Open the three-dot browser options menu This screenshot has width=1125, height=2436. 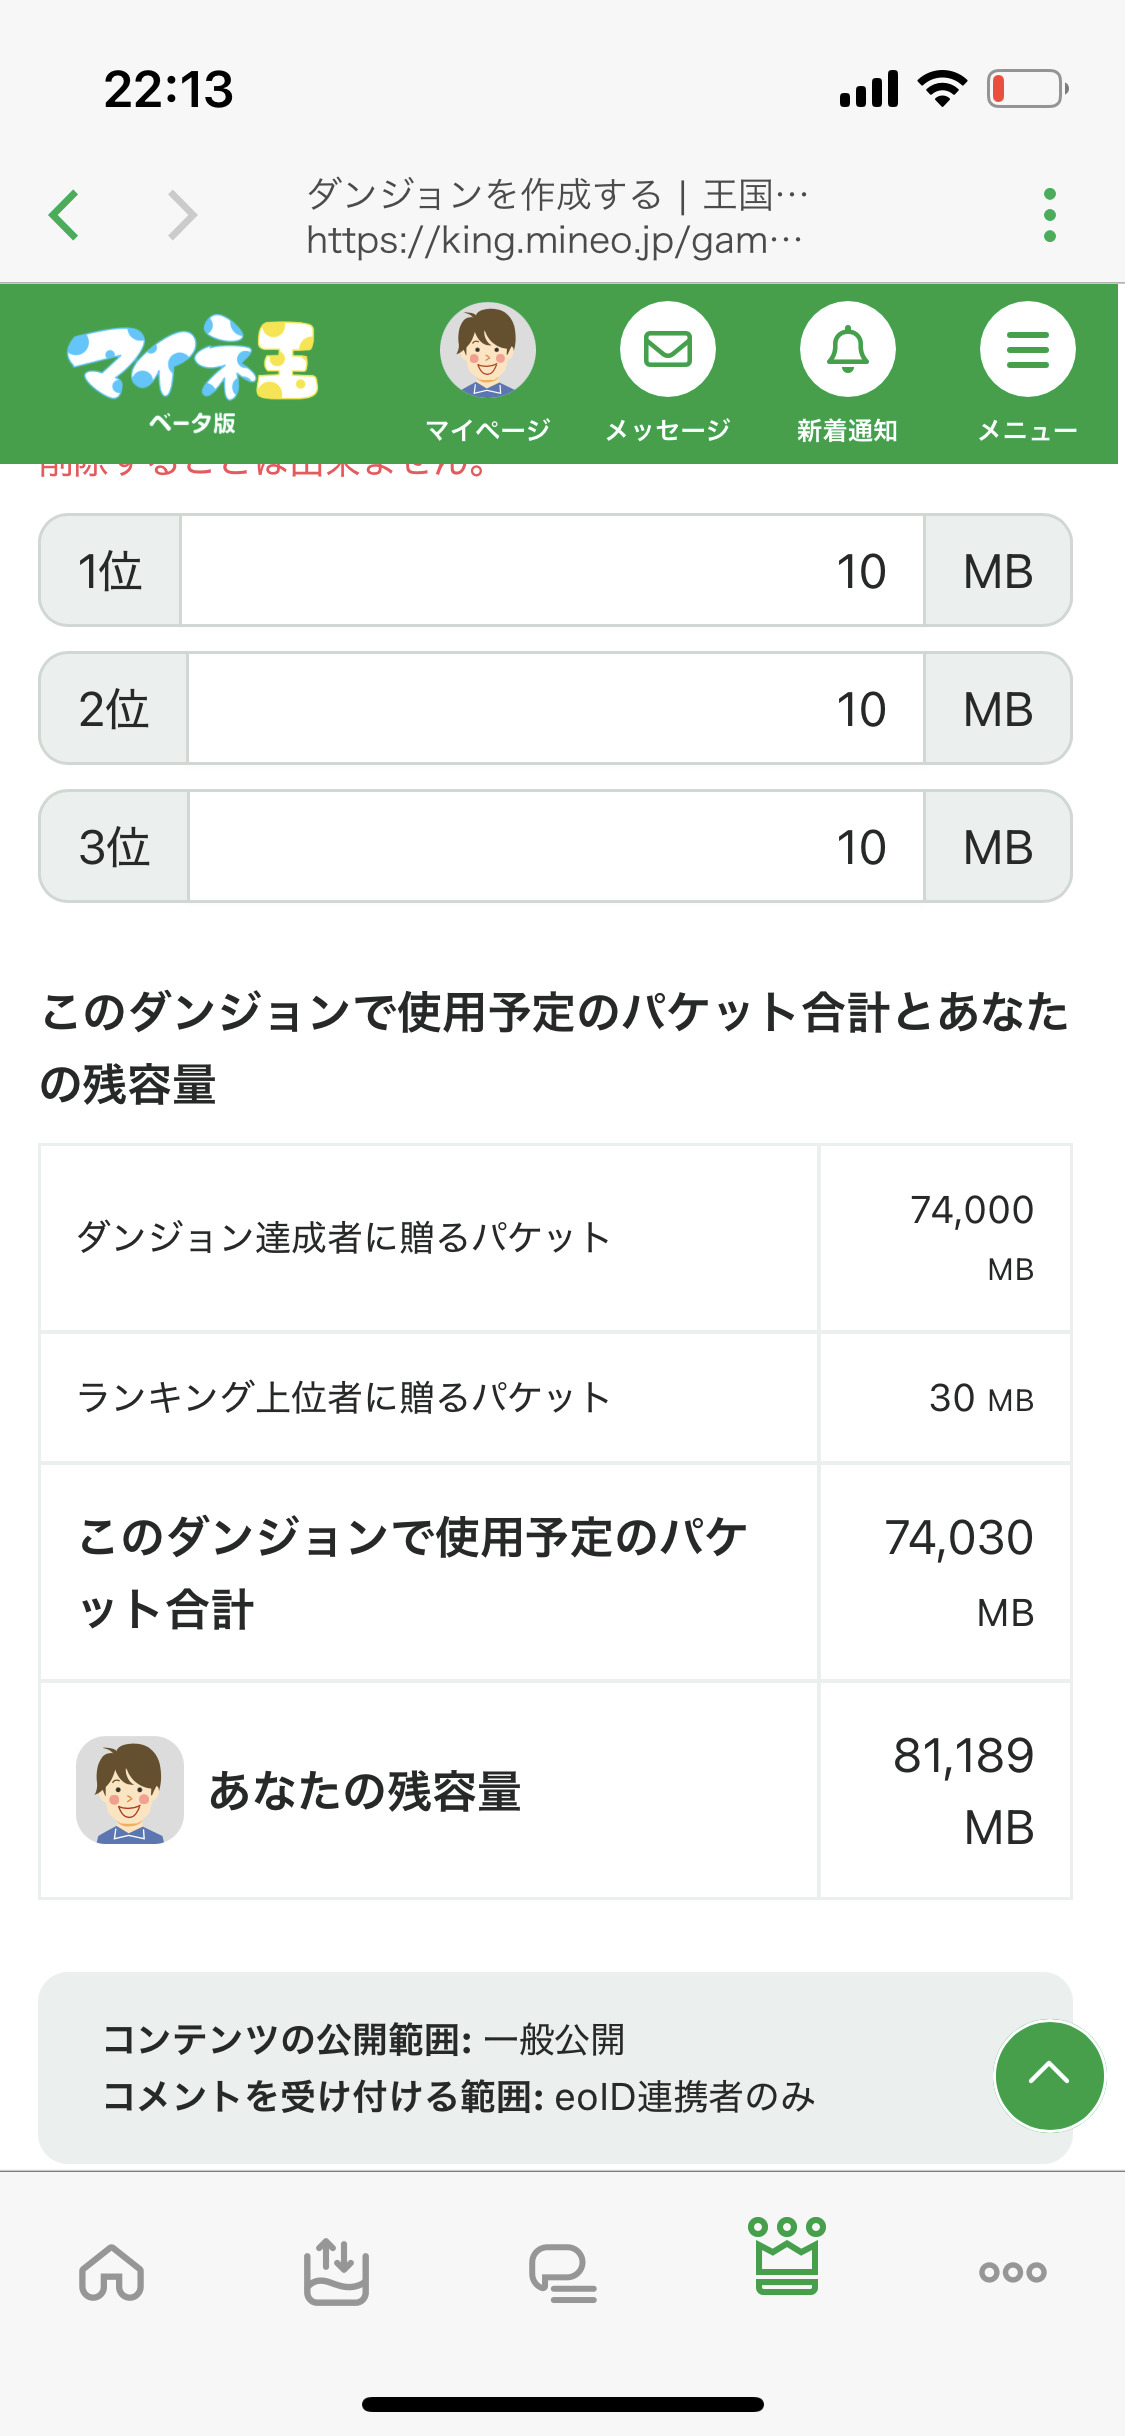click(1049, 215)
